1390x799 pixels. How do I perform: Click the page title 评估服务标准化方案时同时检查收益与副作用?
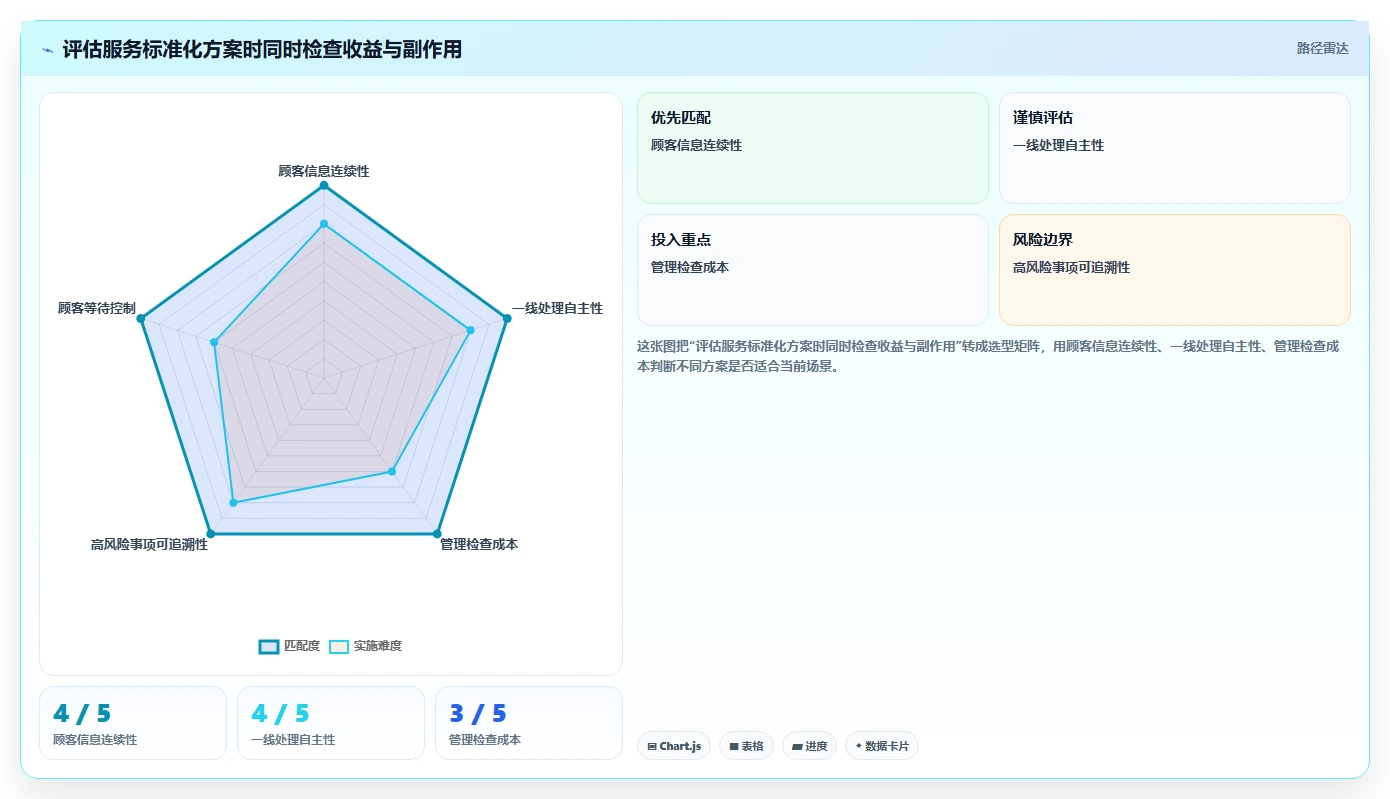click(x=262, y=50)
